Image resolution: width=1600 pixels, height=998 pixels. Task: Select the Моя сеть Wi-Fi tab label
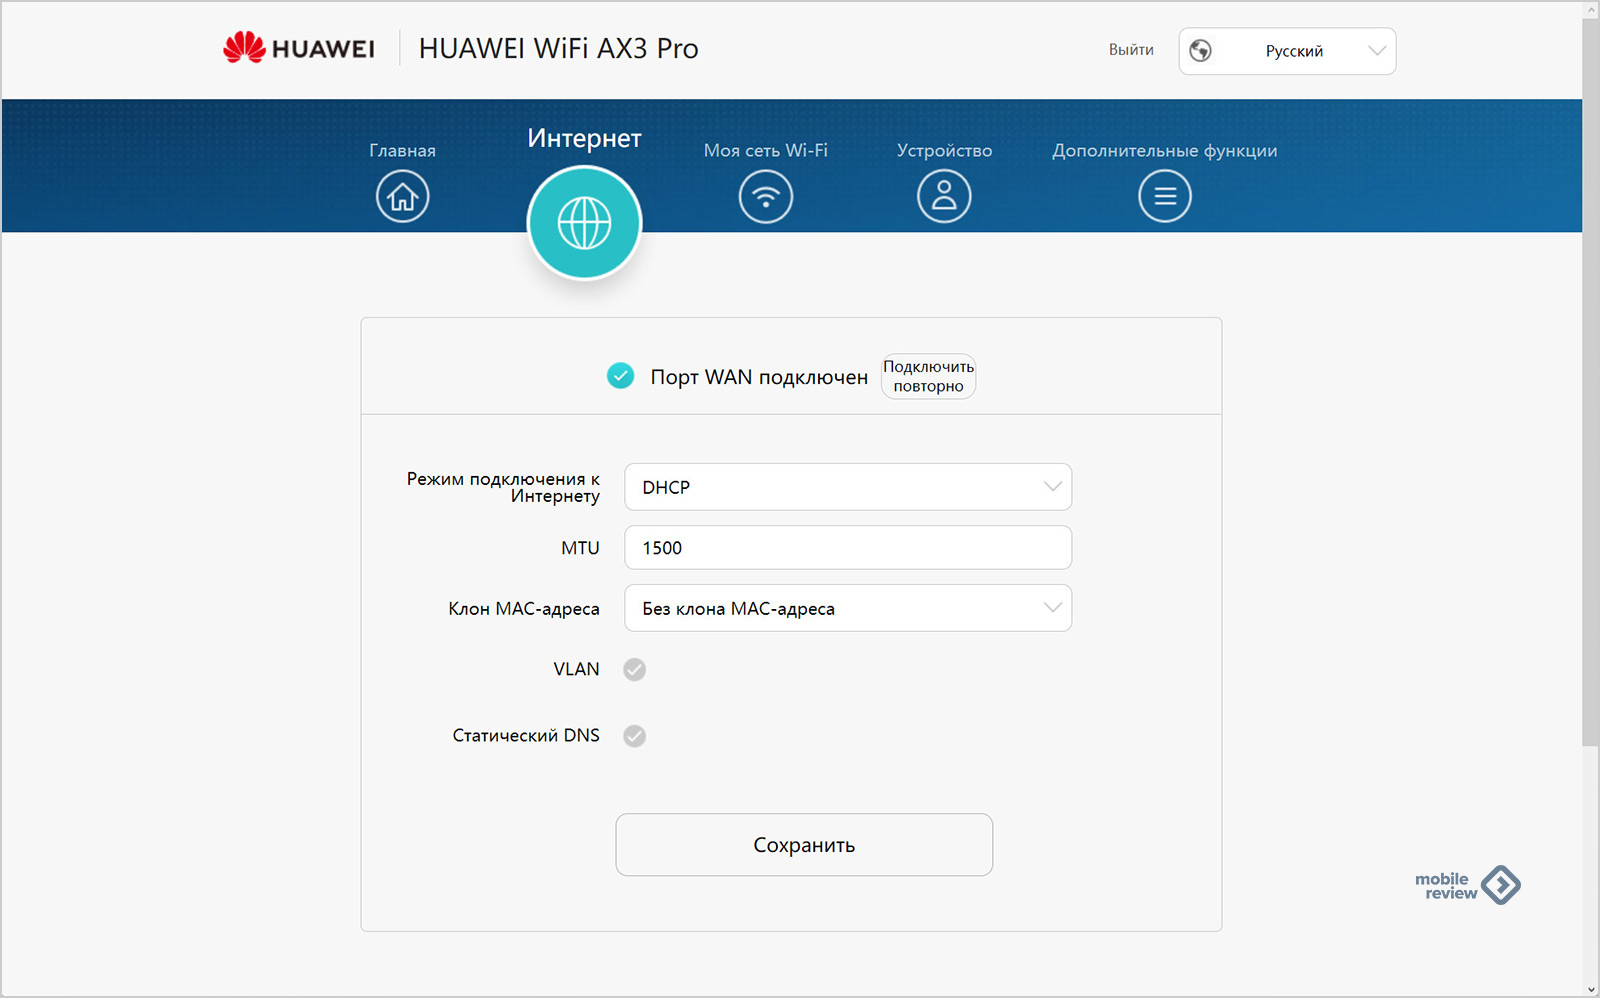[x=766, y=150]
